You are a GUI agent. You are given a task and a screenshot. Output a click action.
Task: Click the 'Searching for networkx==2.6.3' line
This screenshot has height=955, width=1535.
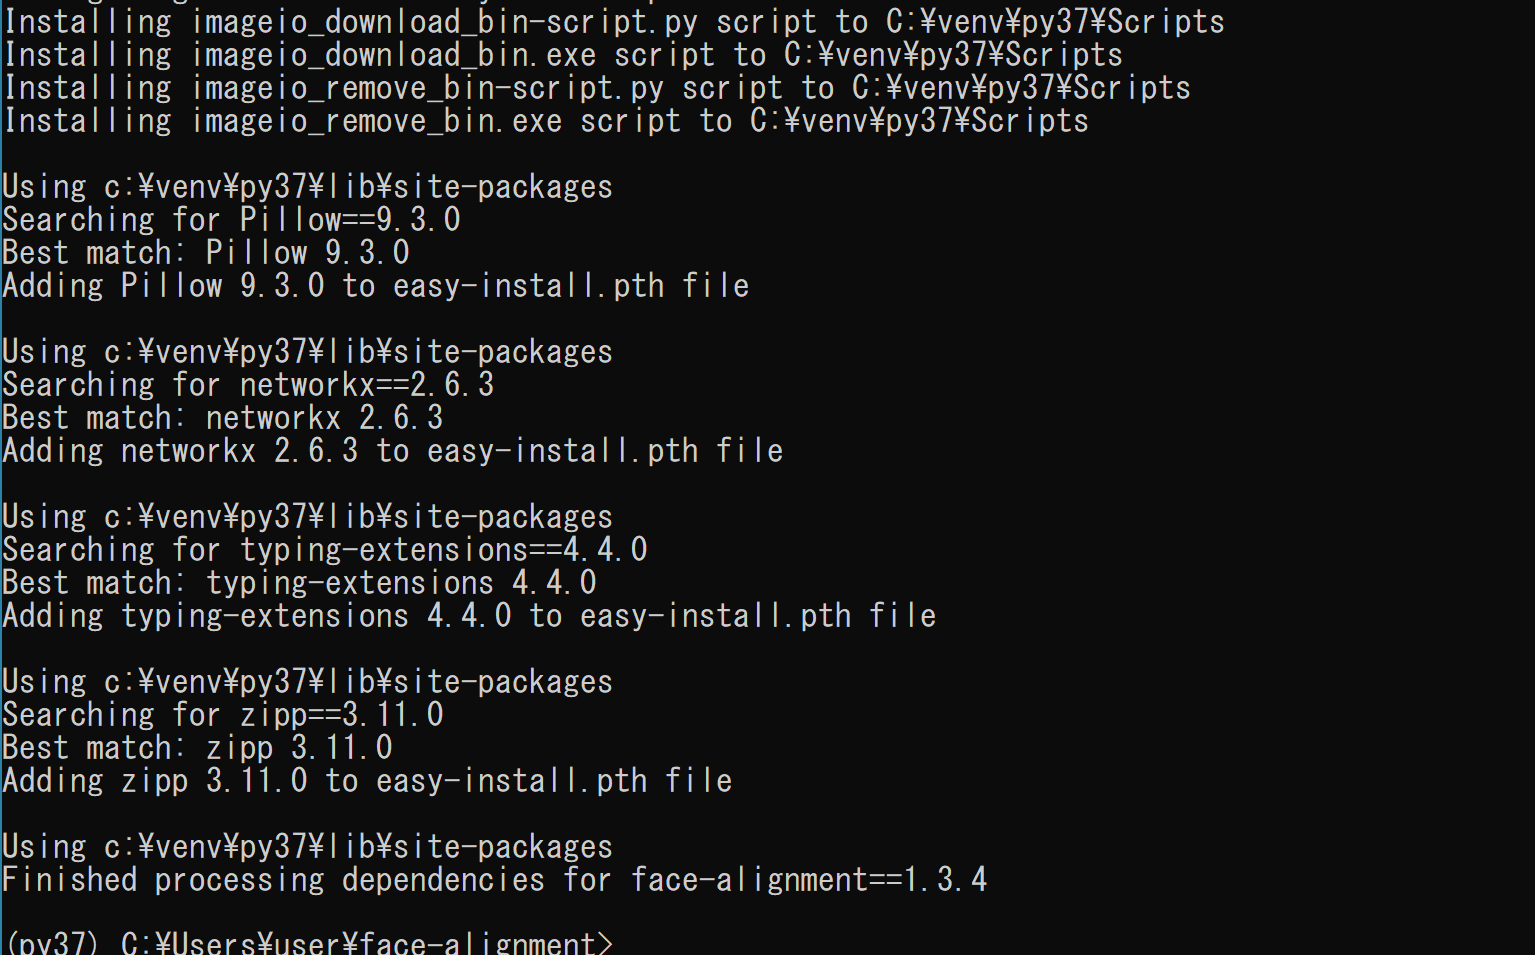(x=249, y=384)
